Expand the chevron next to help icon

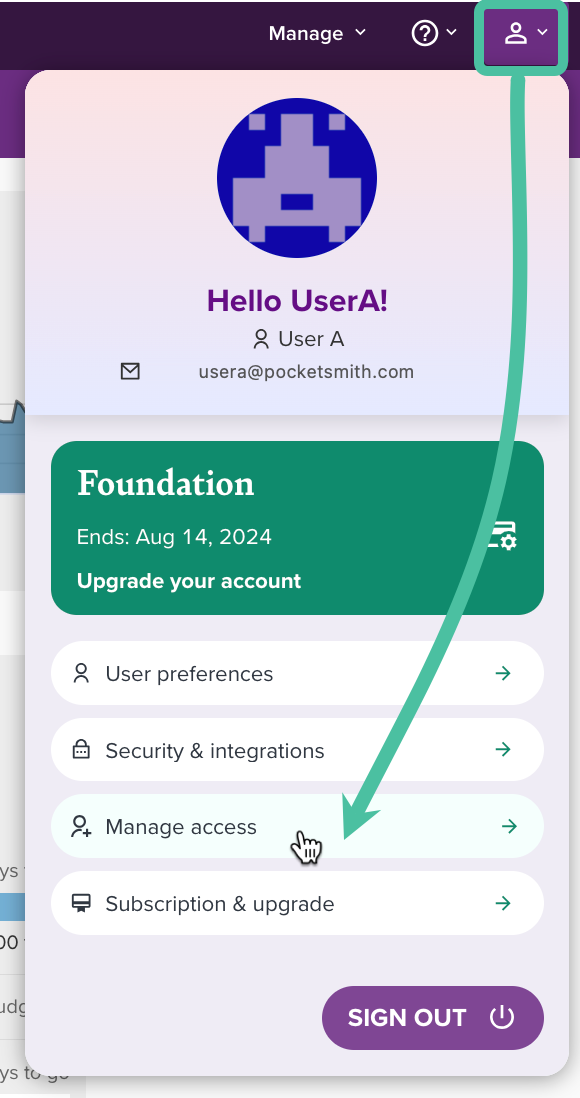pyautogui.click(x=452, y=32)
